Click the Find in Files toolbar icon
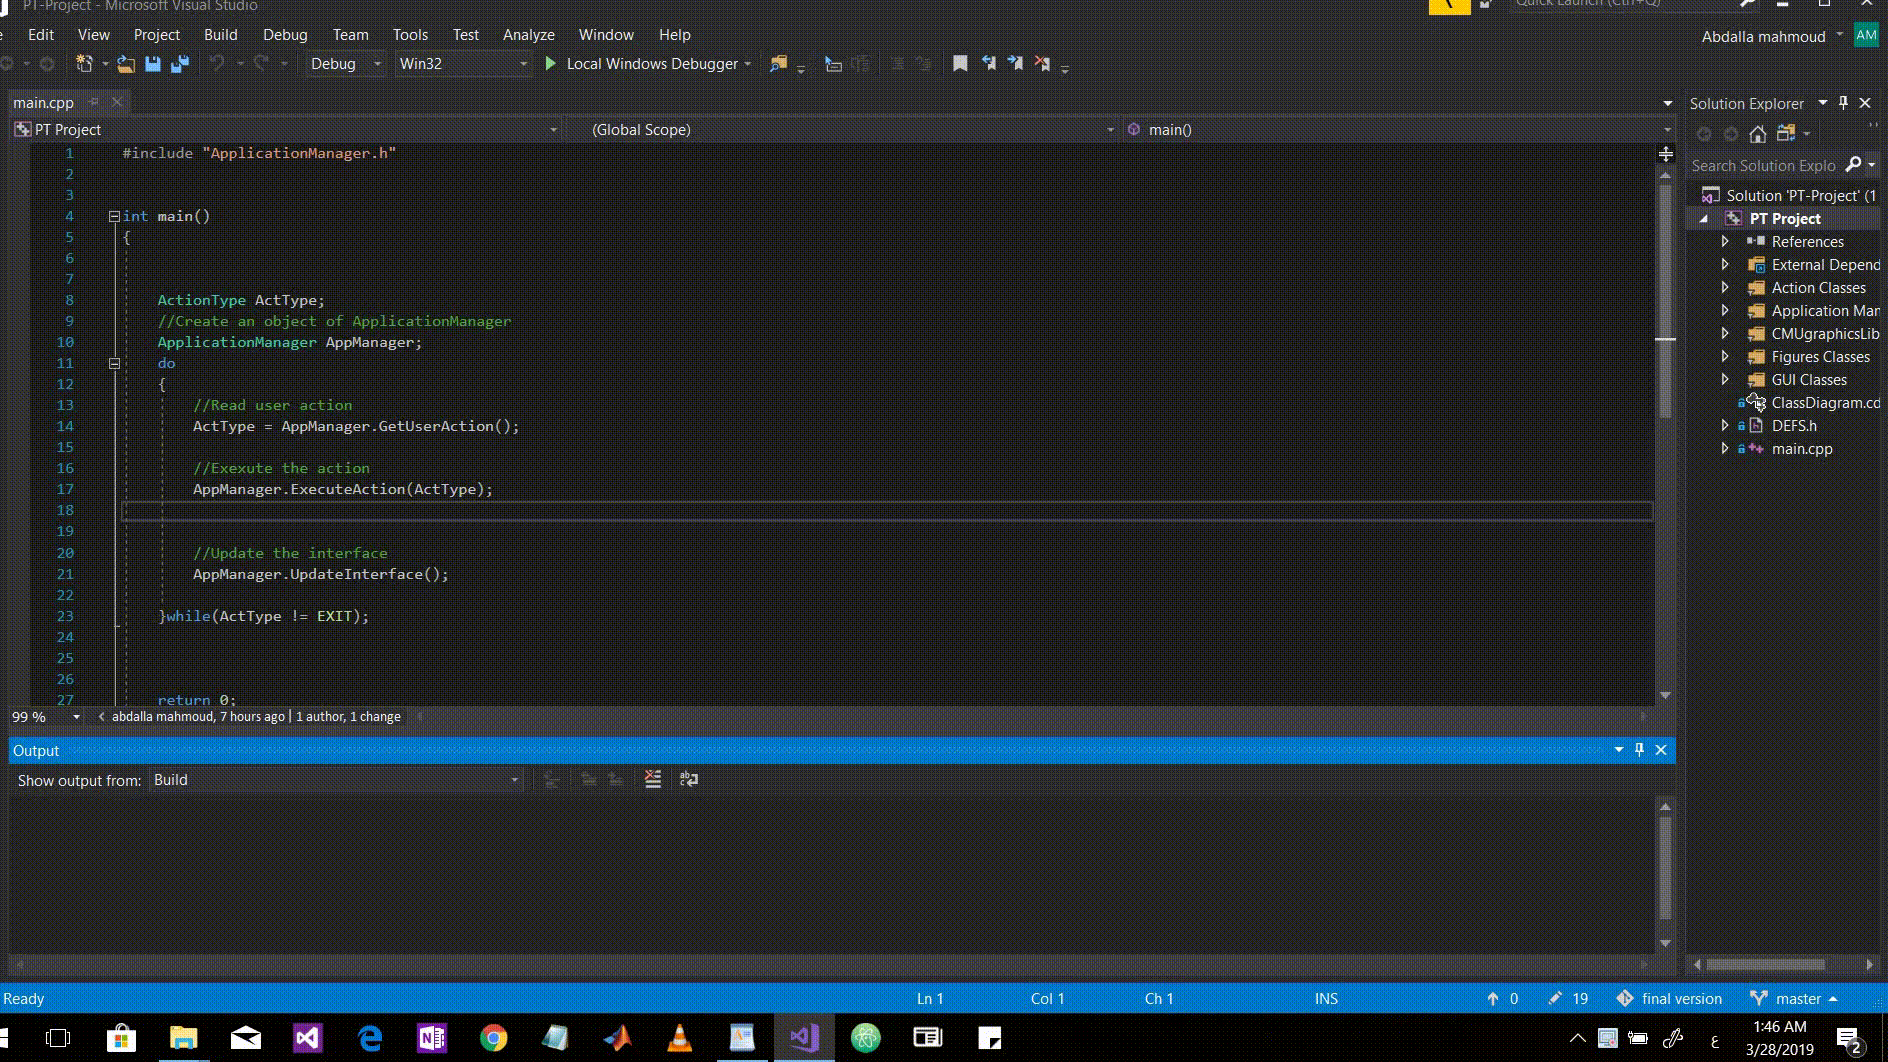The width and height of the screenshot is (1888, 1062). point(778,64)
